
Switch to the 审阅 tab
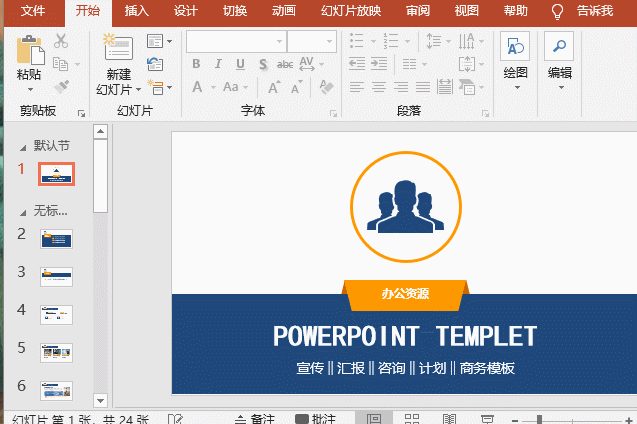point(418,11)
